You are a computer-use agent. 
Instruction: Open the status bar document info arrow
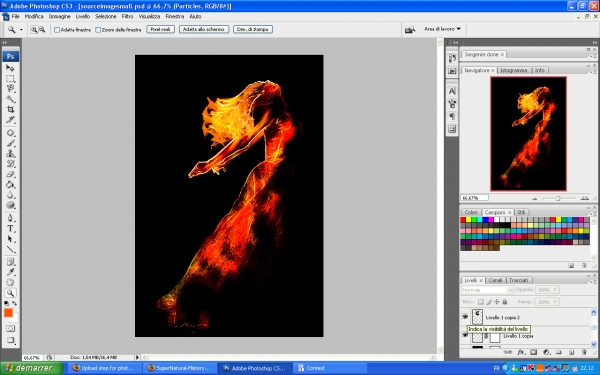coord(137,357)
